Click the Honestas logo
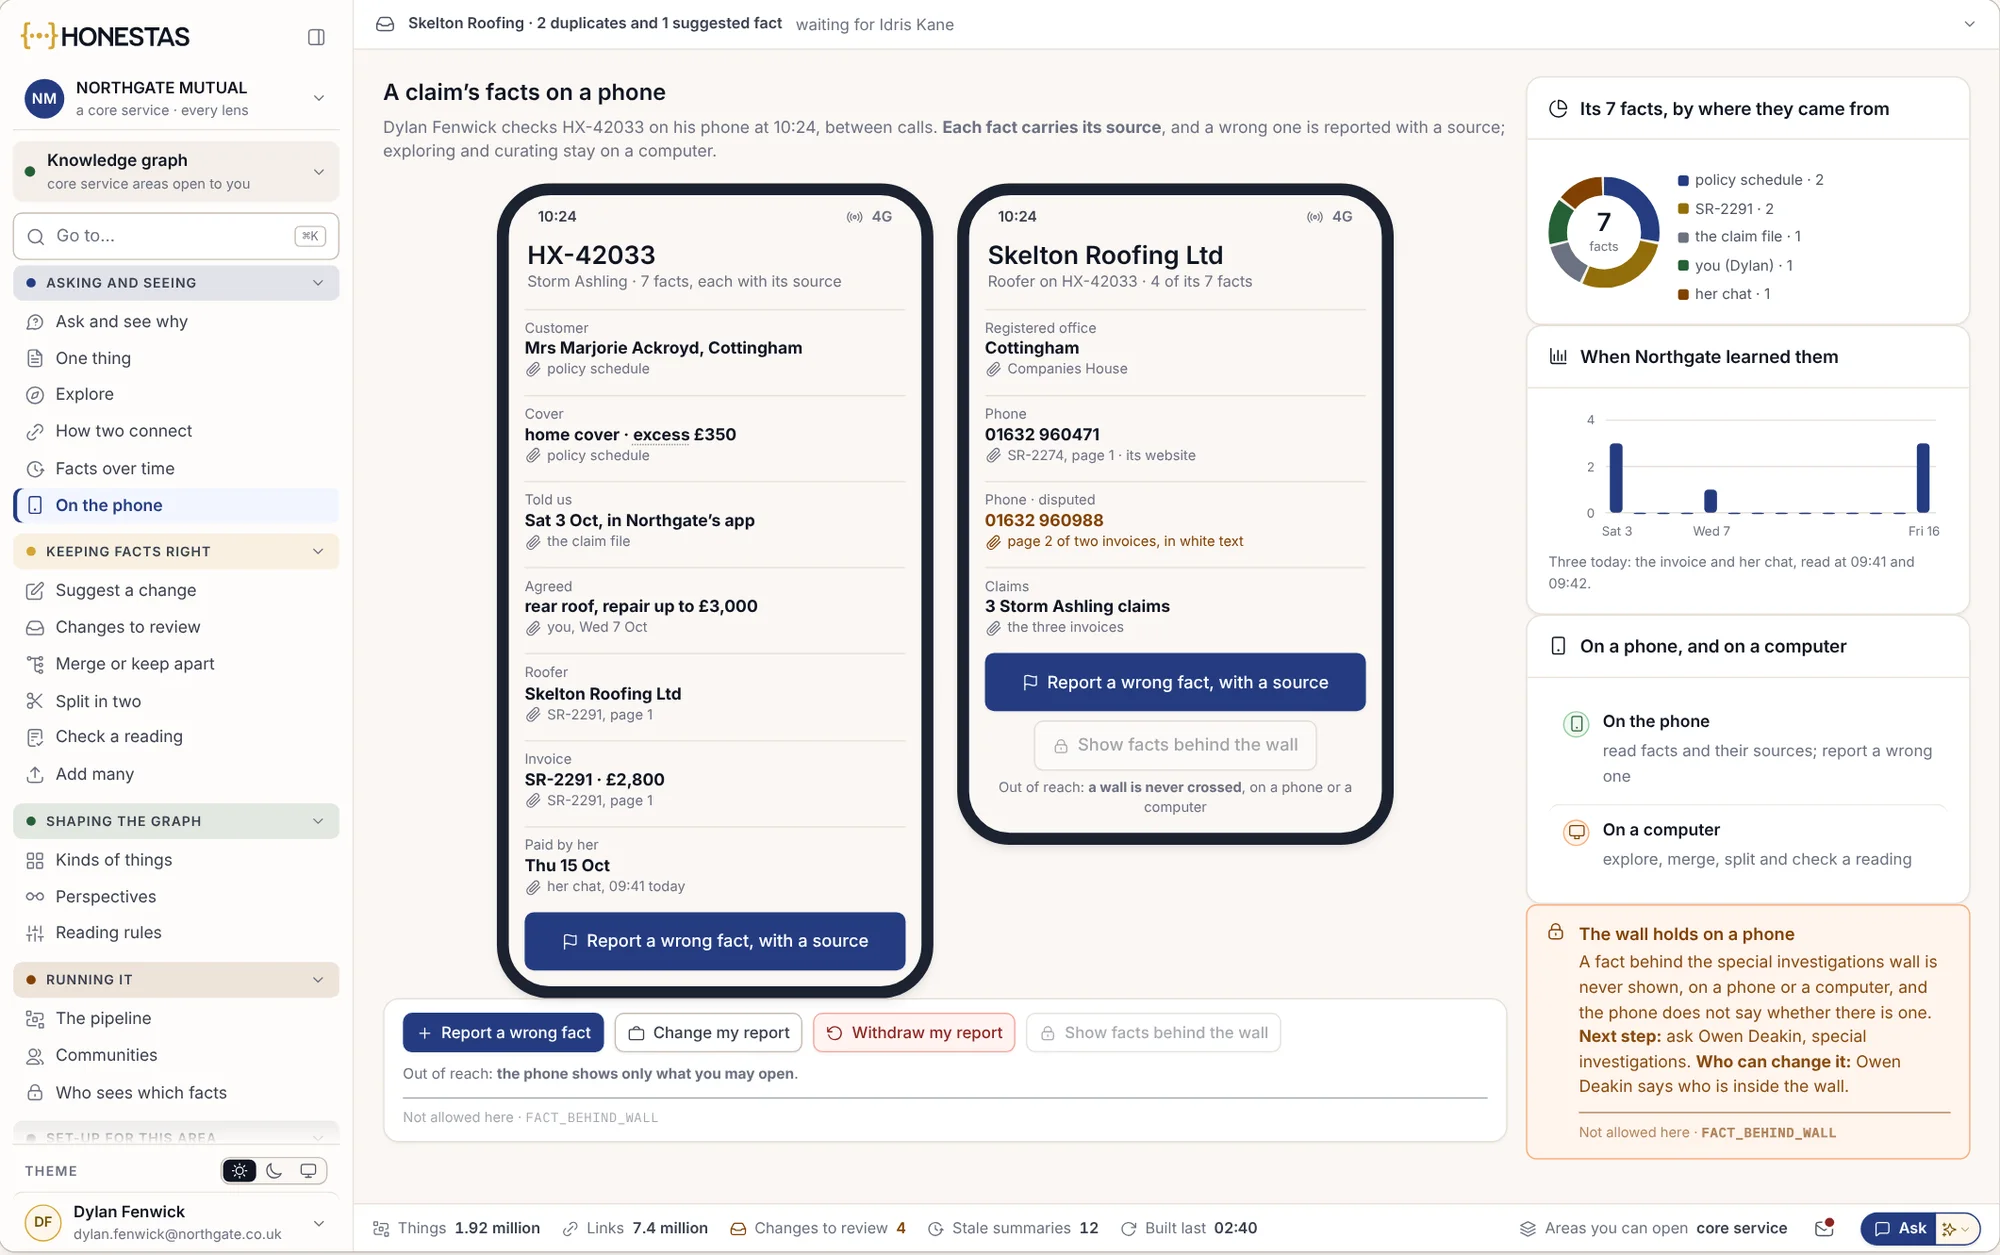This screenshot has width=2000, height=1255. point(105,37)
